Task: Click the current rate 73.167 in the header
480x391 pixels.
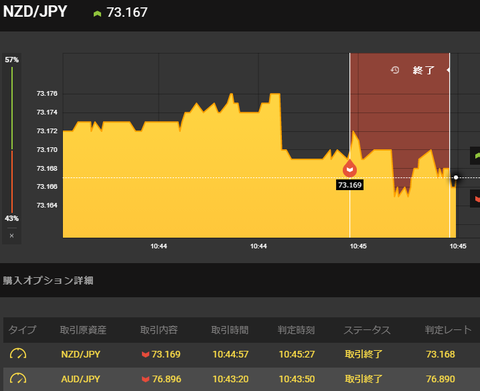Action: 127,13
